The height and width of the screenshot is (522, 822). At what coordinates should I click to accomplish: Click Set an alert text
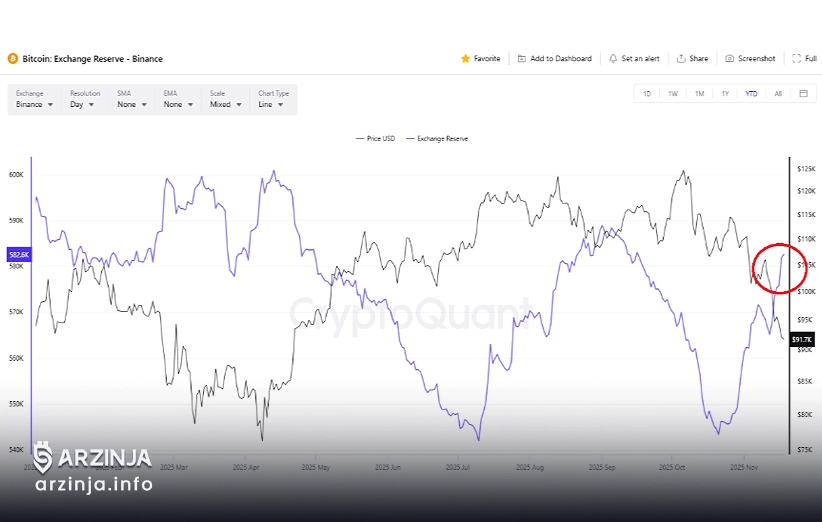(641, 59)
